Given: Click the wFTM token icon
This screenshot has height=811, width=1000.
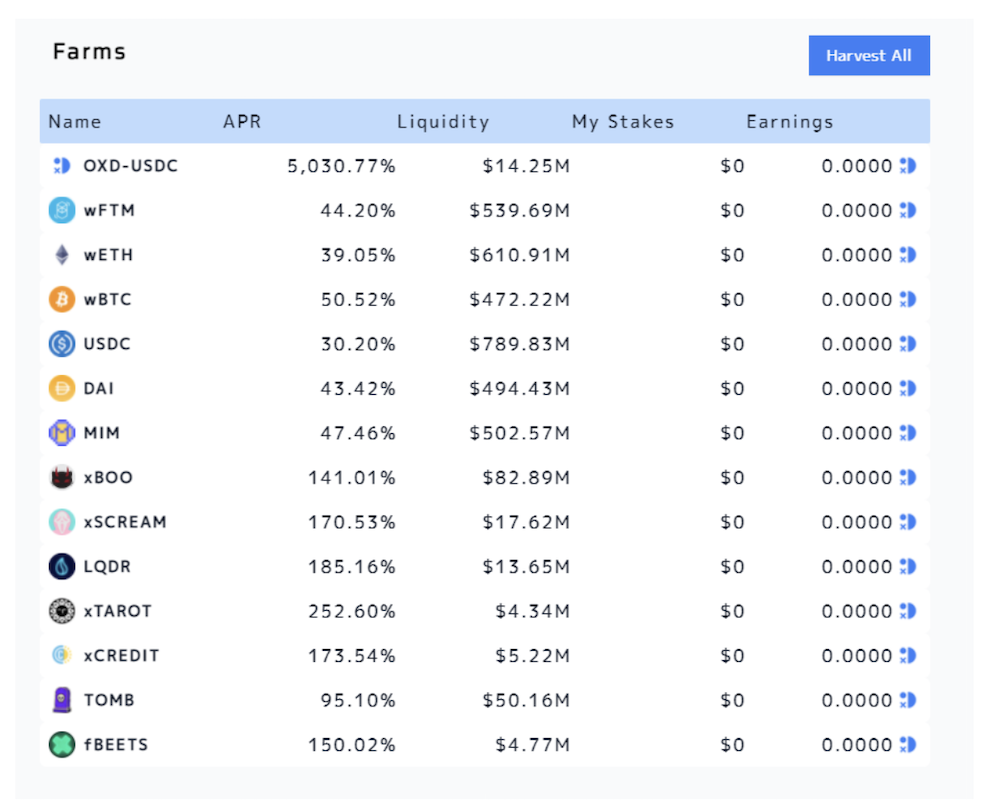Looking at the screenshot, I should (x=62, y=210).
